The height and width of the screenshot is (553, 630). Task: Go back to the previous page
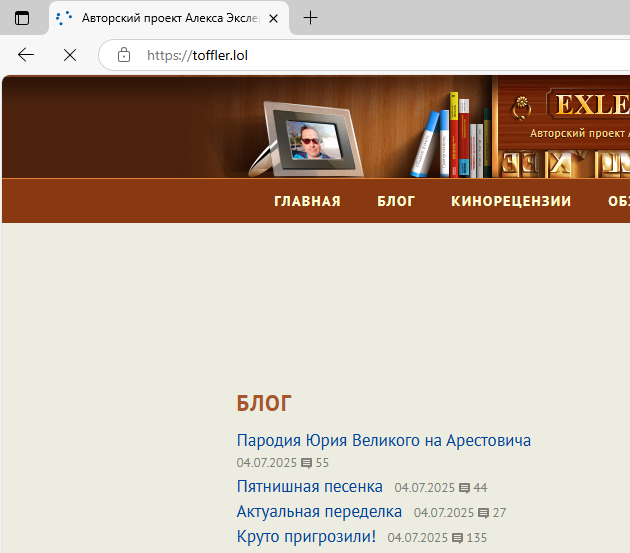tap(27, 55)
